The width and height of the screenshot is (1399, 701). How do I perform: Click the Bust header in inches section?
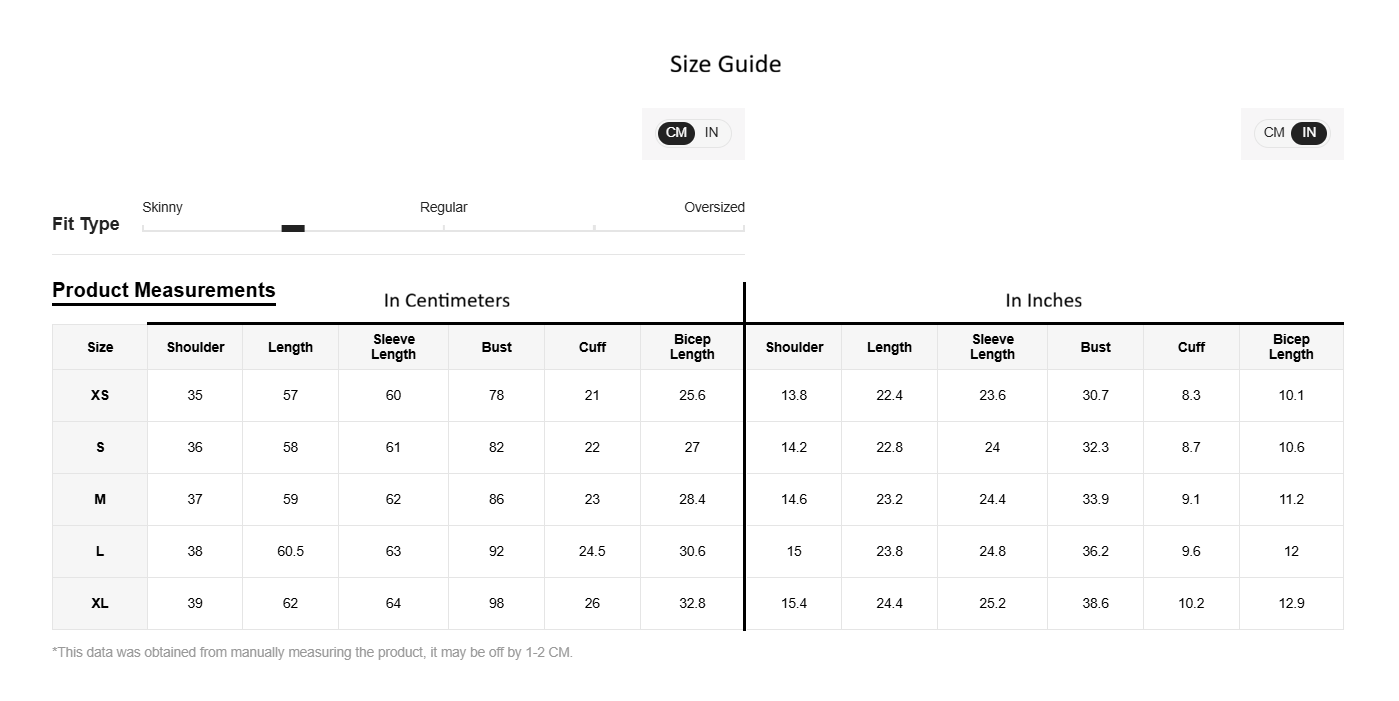pos(1095,347)
